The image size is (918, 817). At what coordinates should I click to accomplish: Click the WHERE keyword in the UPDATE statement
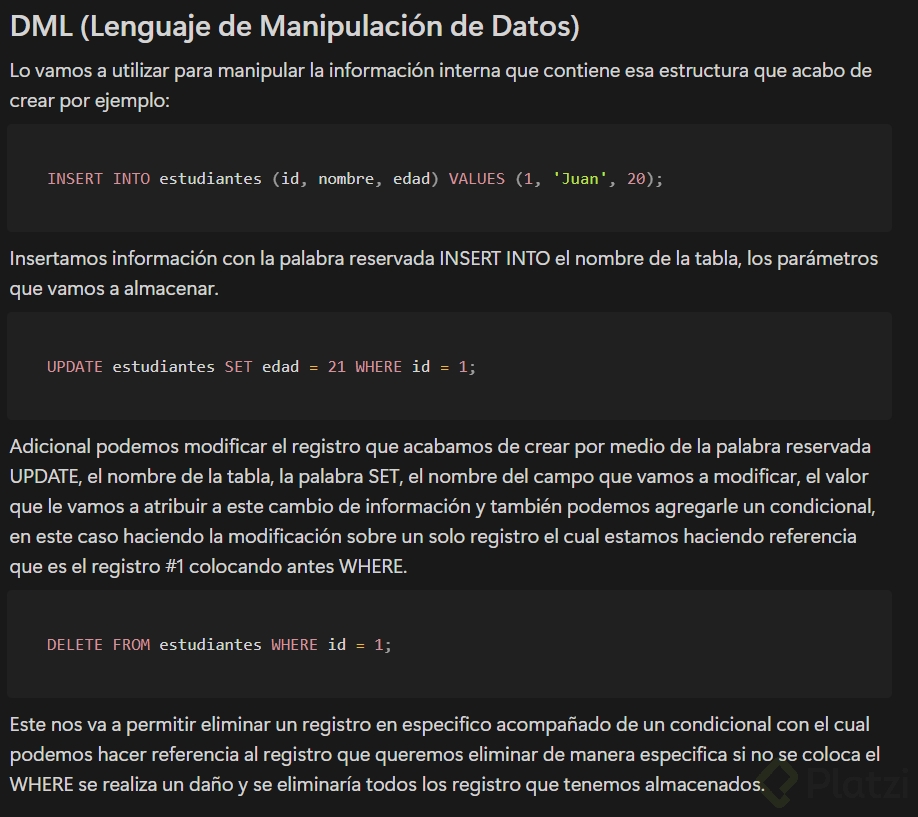(378, 367)
